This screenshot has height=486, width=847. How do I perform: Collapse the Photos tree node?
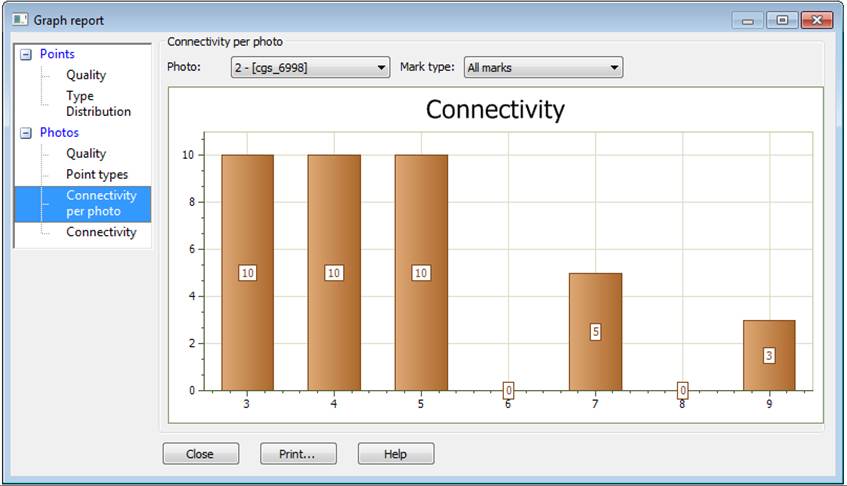26,133
